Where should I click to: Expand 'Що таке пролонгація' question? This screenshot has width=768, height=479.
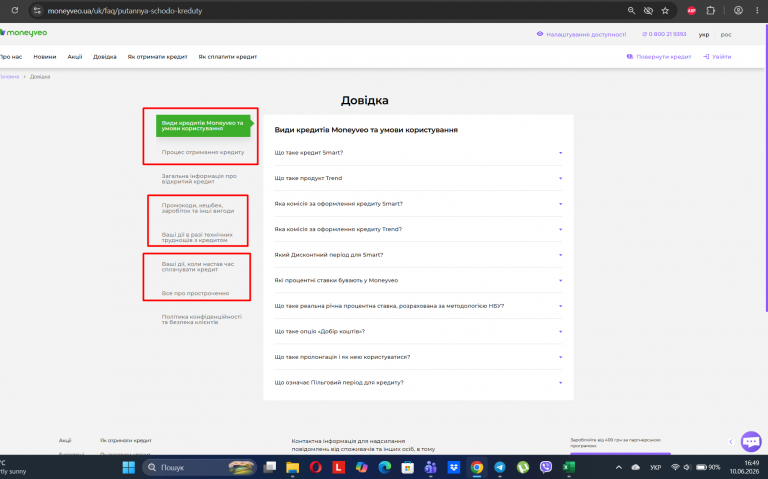coord(418,357)
